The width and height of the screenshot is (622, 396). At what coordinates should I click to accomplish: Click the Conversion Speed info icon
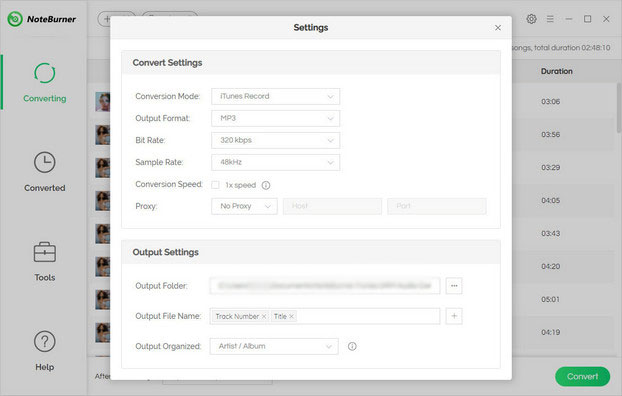266,185
